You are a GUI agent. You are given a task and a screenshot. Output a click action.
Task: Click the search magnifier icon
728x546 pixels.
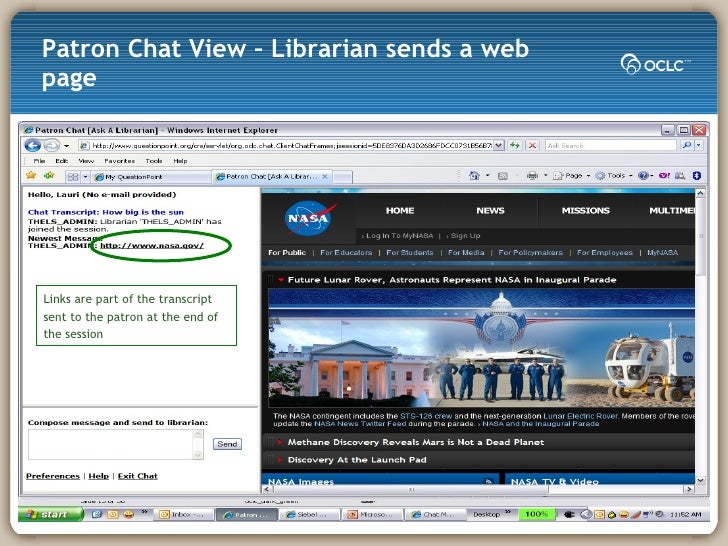pyautogui.click(x=687, y=145)
